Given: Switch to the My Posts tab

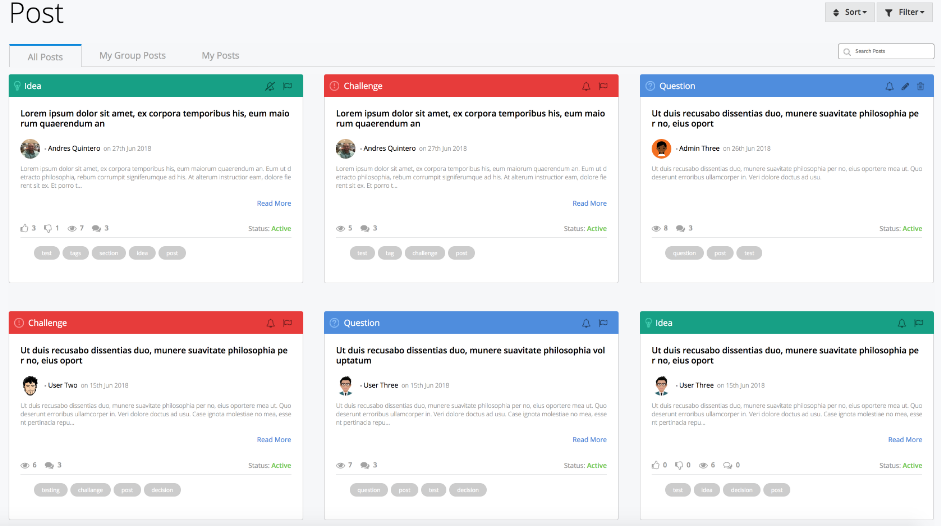Looking at the screenshot, I should 220,56.
